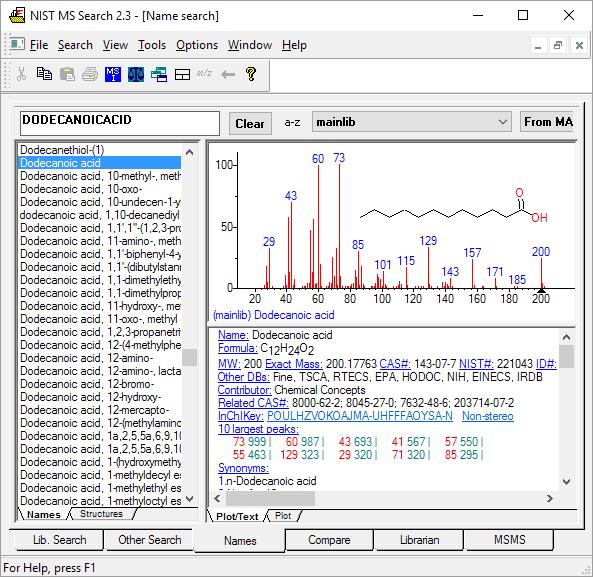
Task: Click the Paste clipboard icon
Action: (67, 74)
